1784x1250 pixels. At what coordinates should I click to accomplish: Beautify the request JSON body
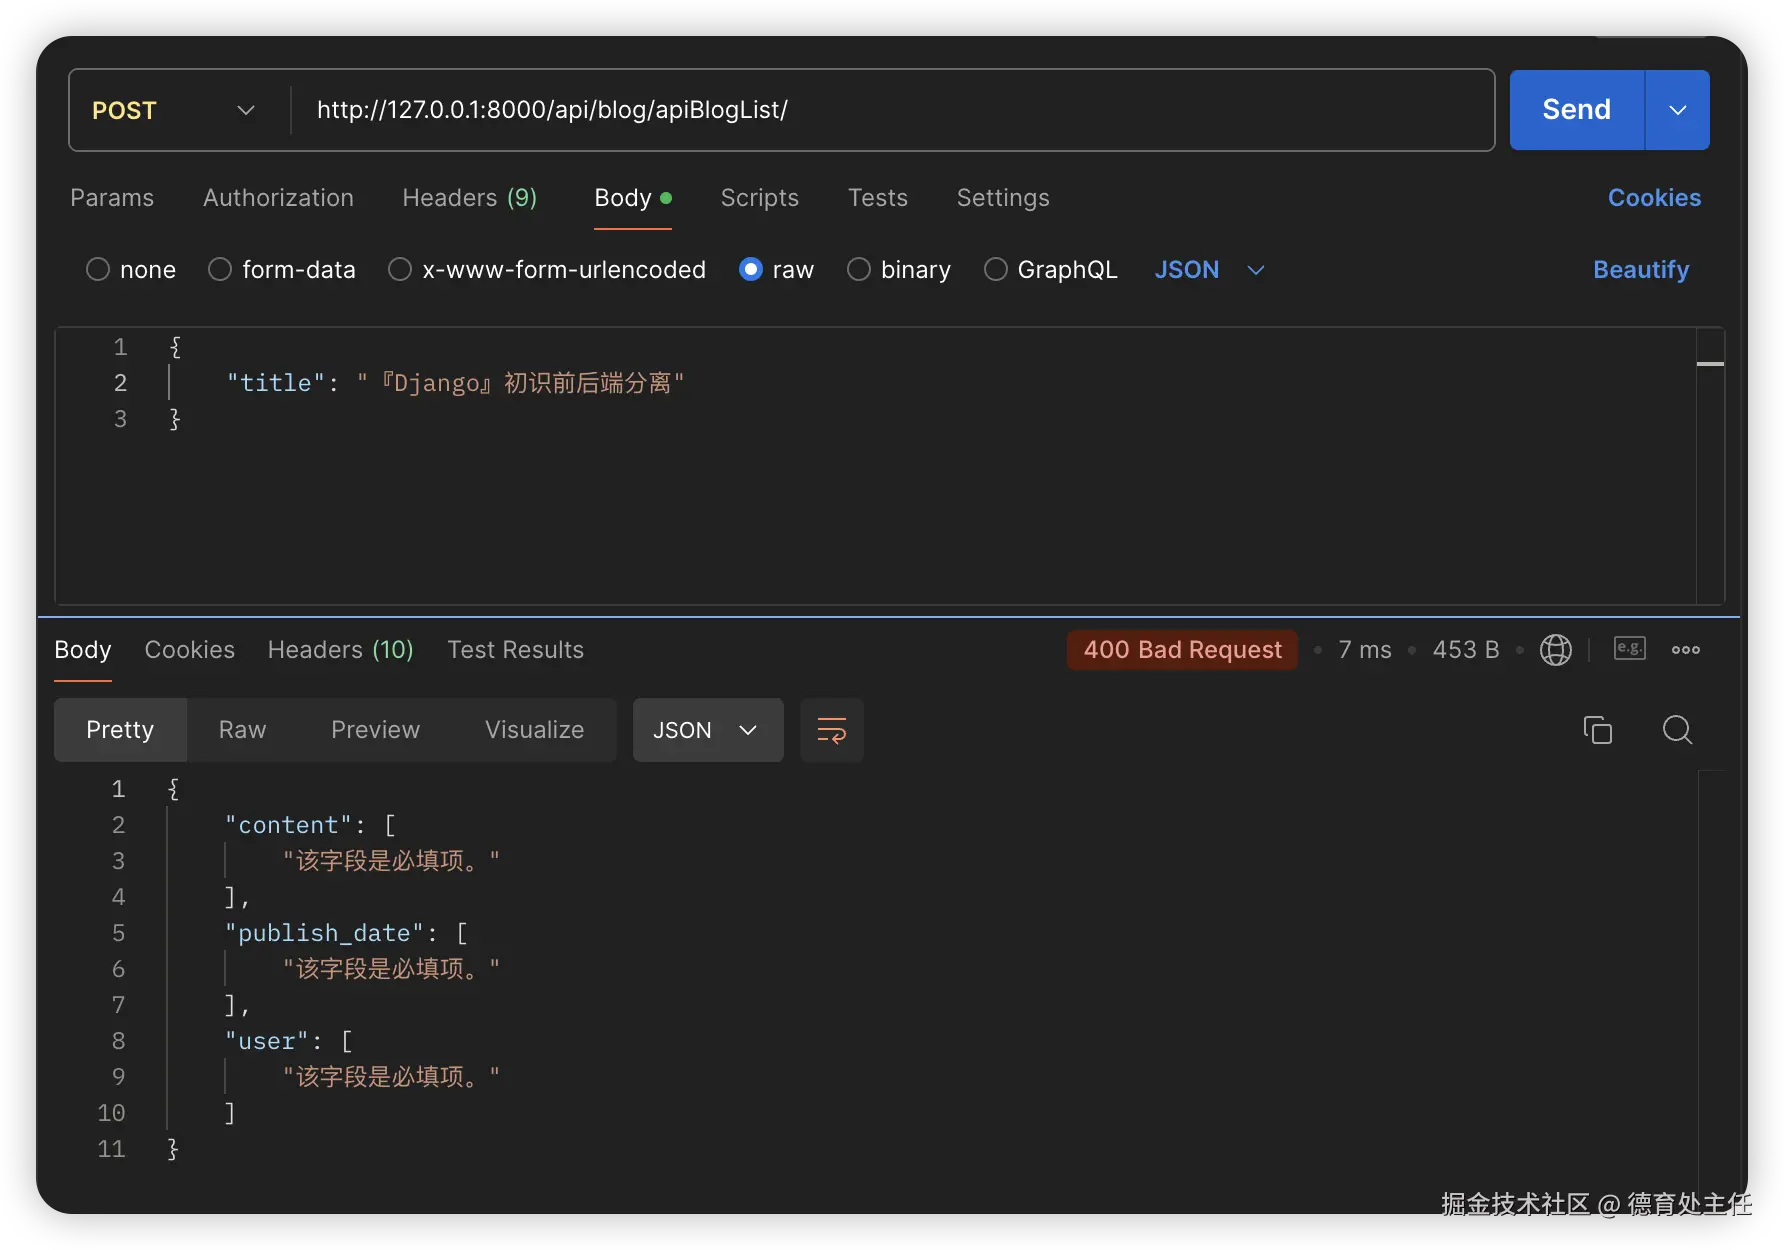pyautogui.click(x=1641, y=270)
